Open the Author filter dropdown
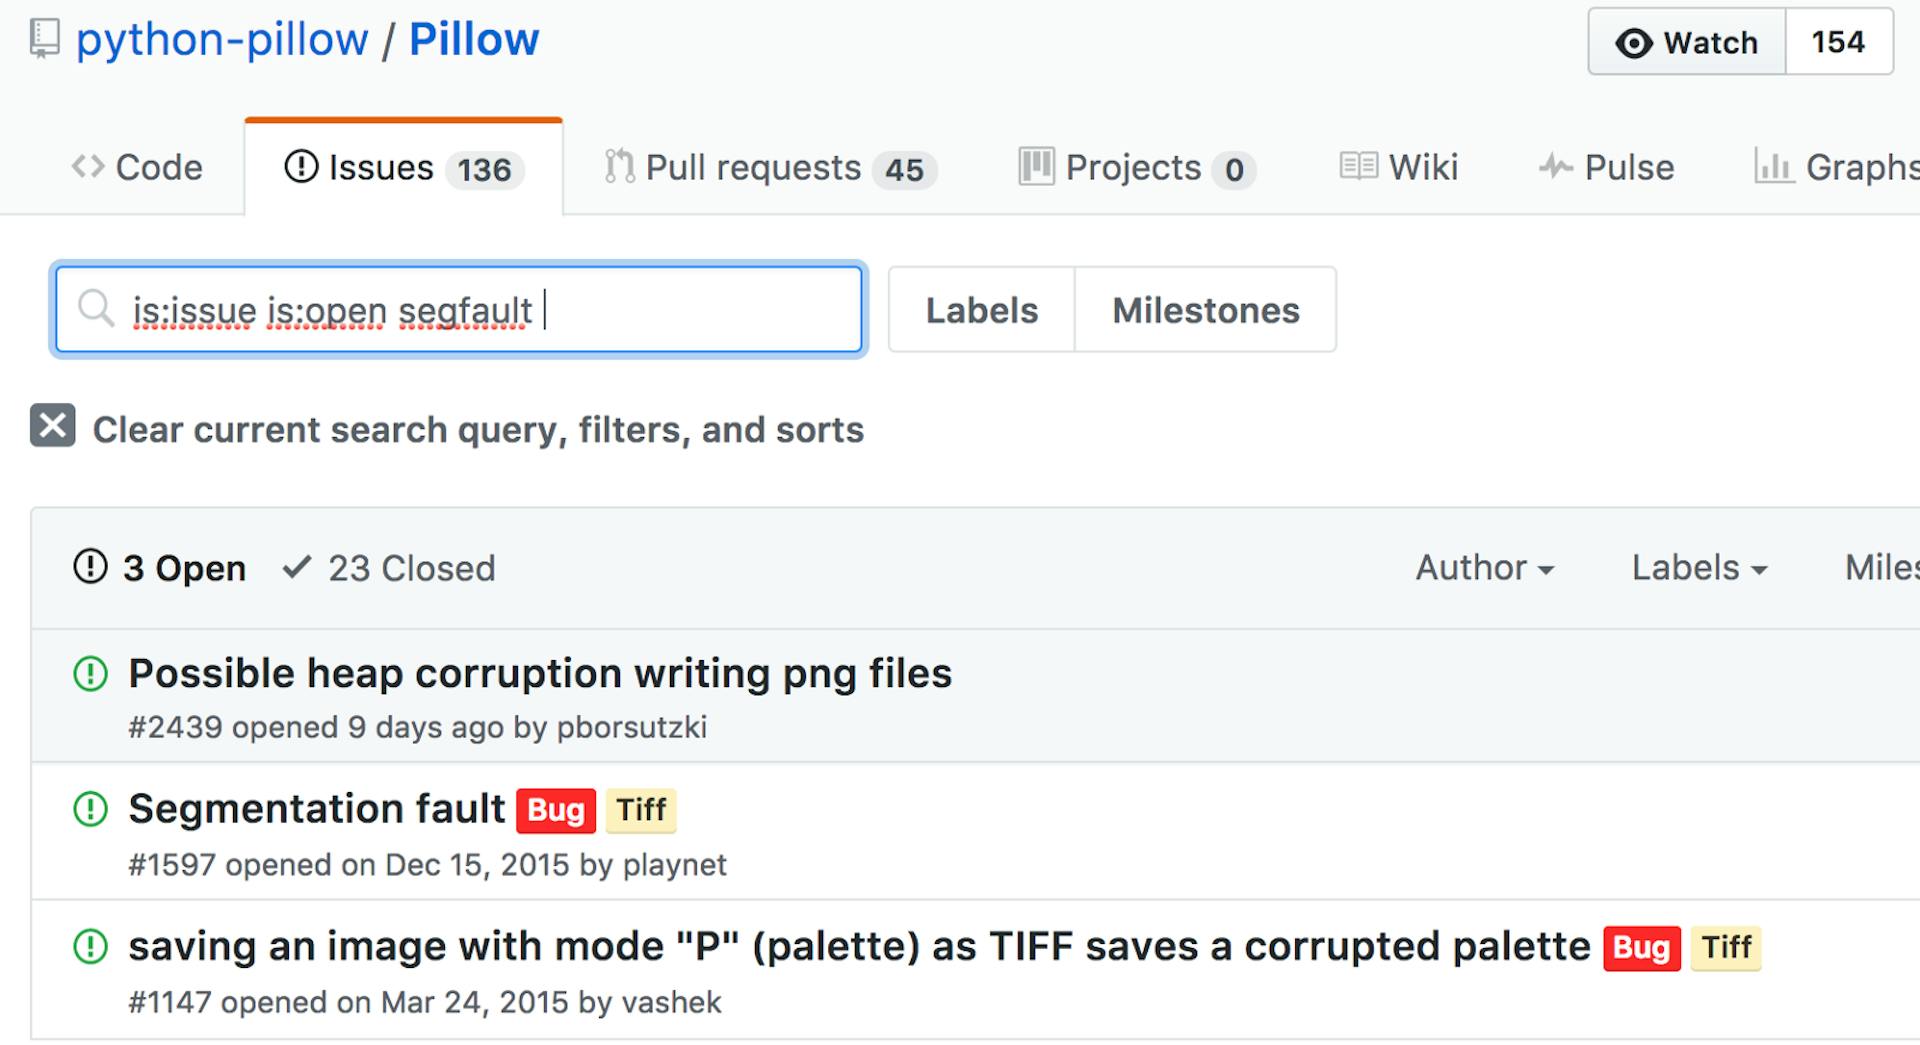The width and height of the screenshot is (1920, 1045). pyautogui.click(x=1485, y=568)
